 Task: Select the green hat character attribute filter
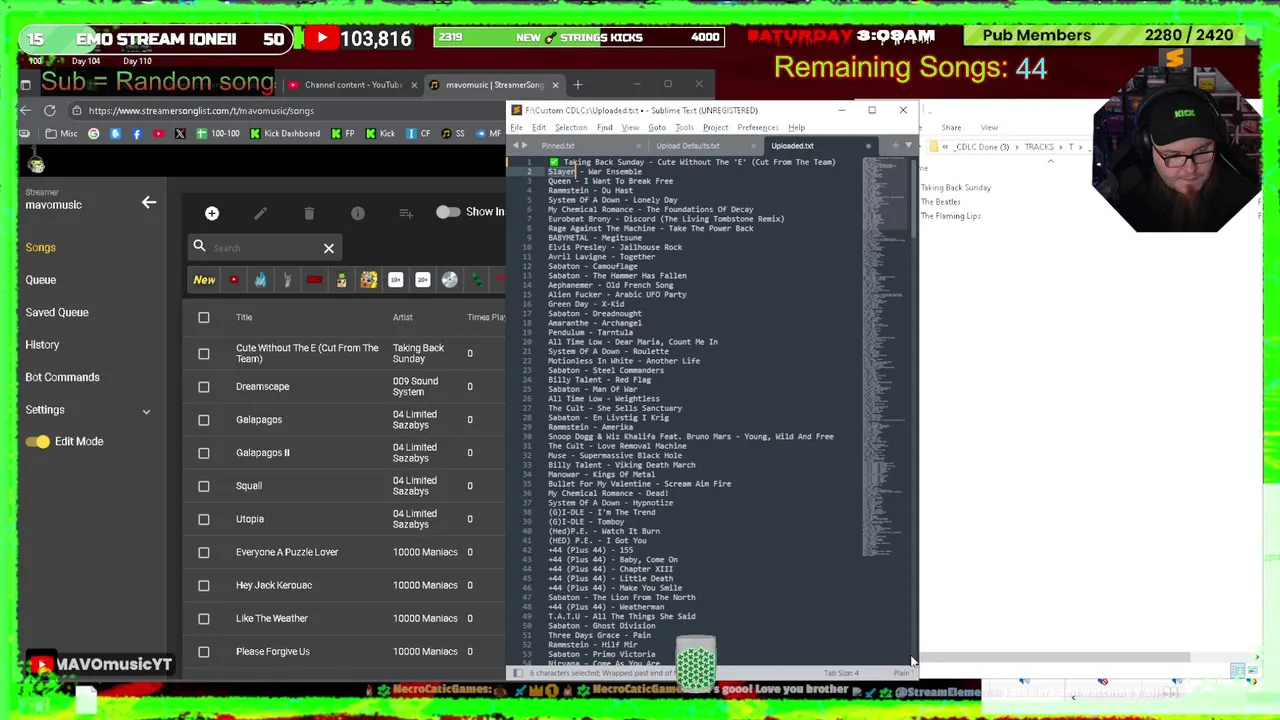pyautogui.click(x=342, y=280)
